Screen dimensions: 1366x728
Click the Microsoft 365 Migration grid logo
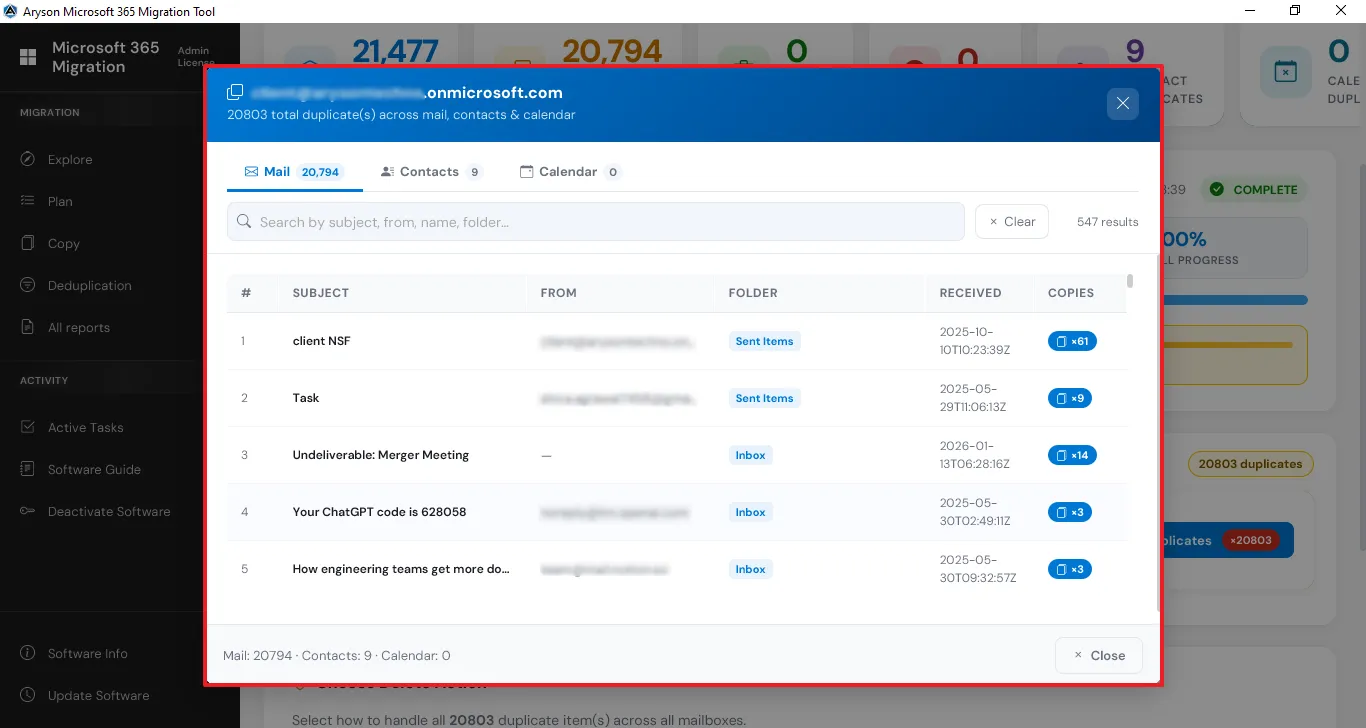(28, 57)
